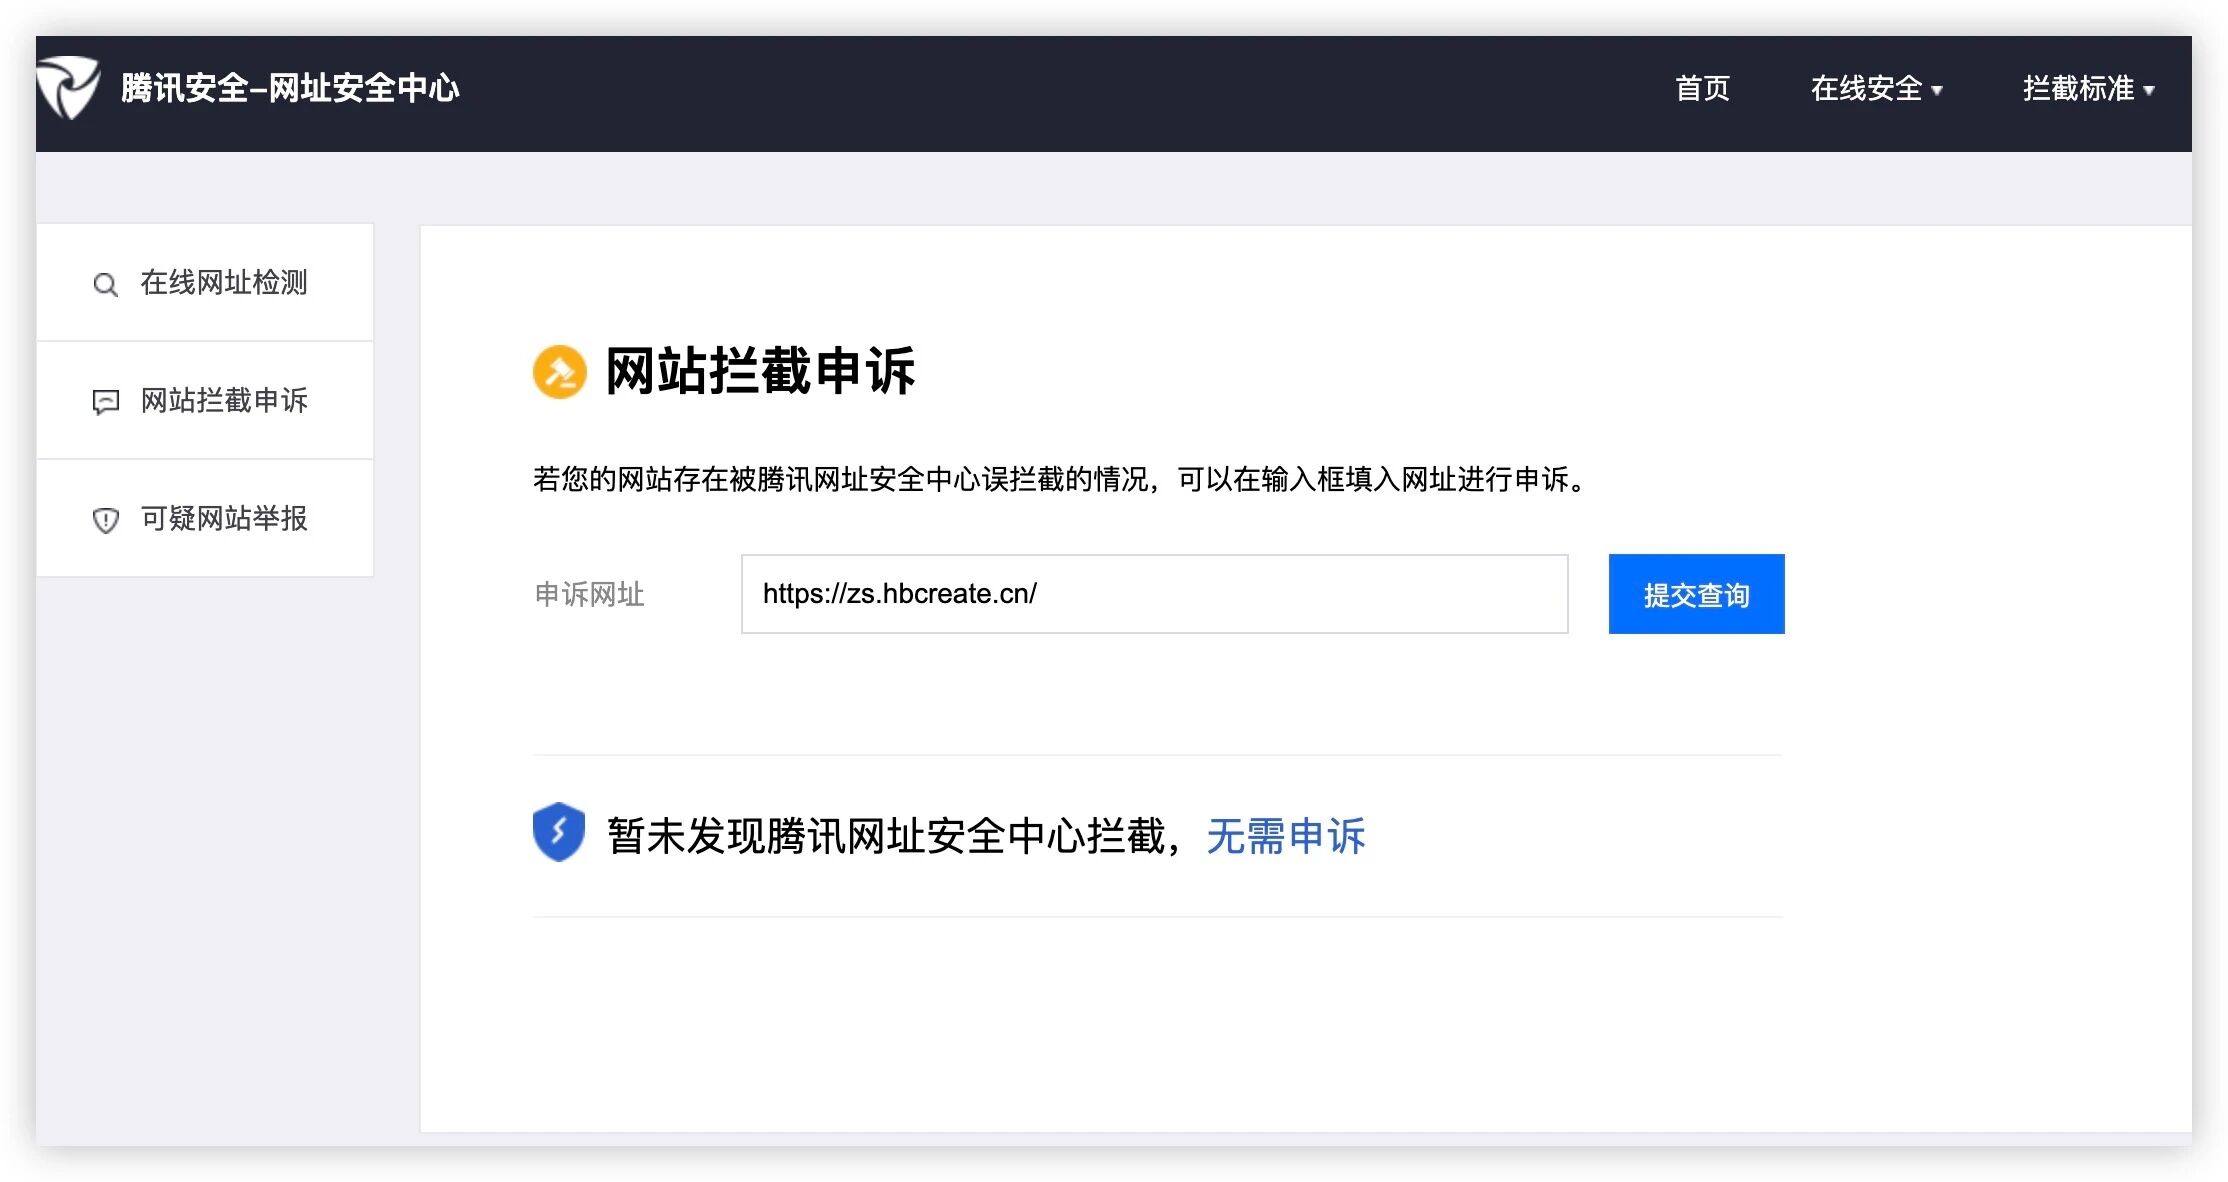Click the Tencent Security shield logo
2228x1182 pixels.
point(68,88)
